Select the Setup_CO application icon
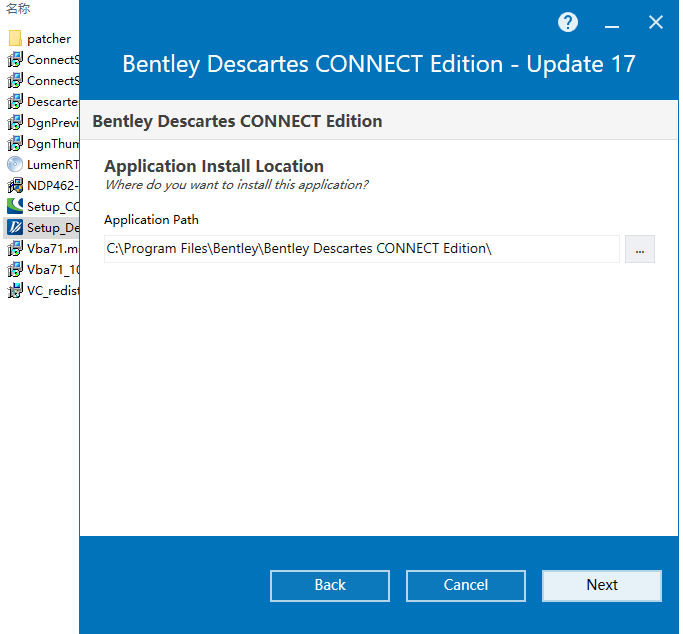 pos(15,206)
